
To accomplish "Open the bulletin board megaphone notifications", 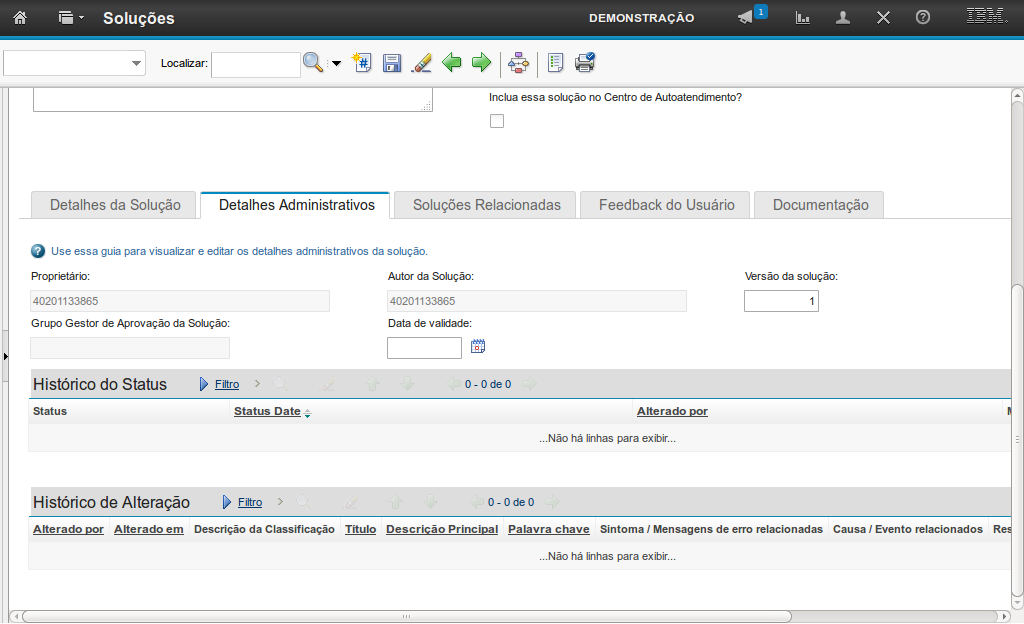I will pyautogui.click(x=746, y=18).
